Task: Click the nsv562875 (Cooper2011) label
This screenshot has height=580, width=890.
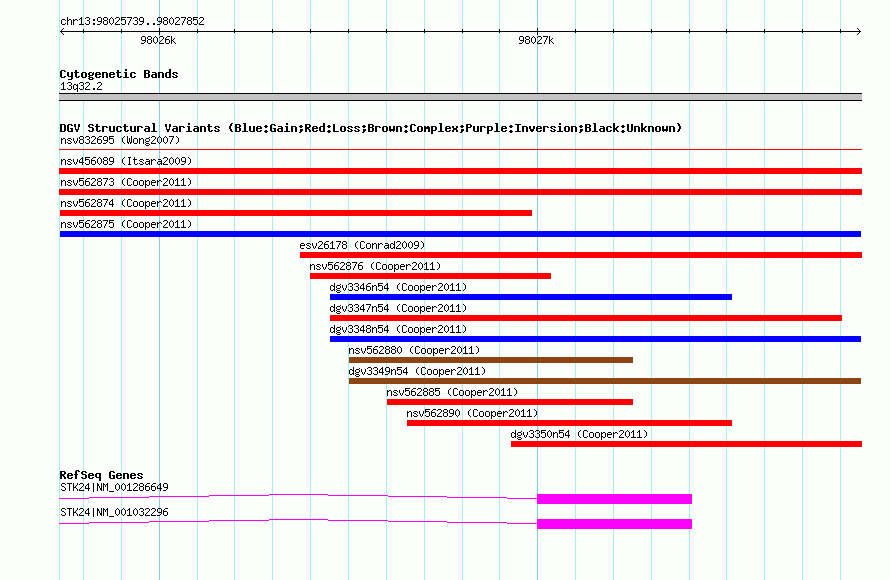Action: click(x=126, y=224)
